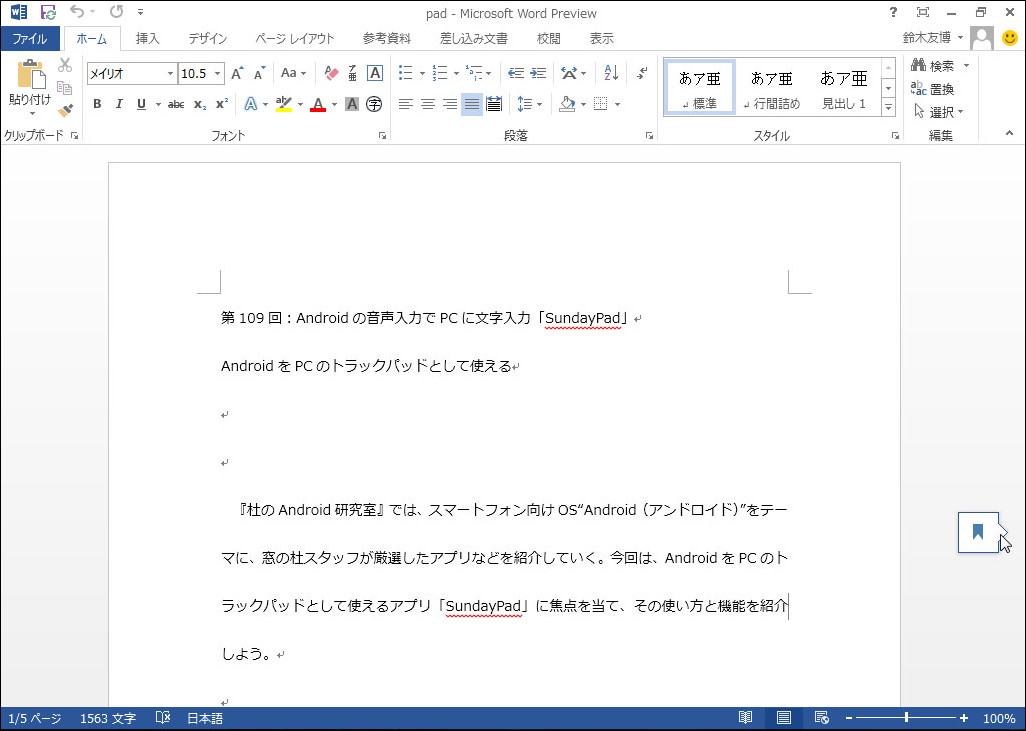Apply bold formatting to text

coord(97,104)
